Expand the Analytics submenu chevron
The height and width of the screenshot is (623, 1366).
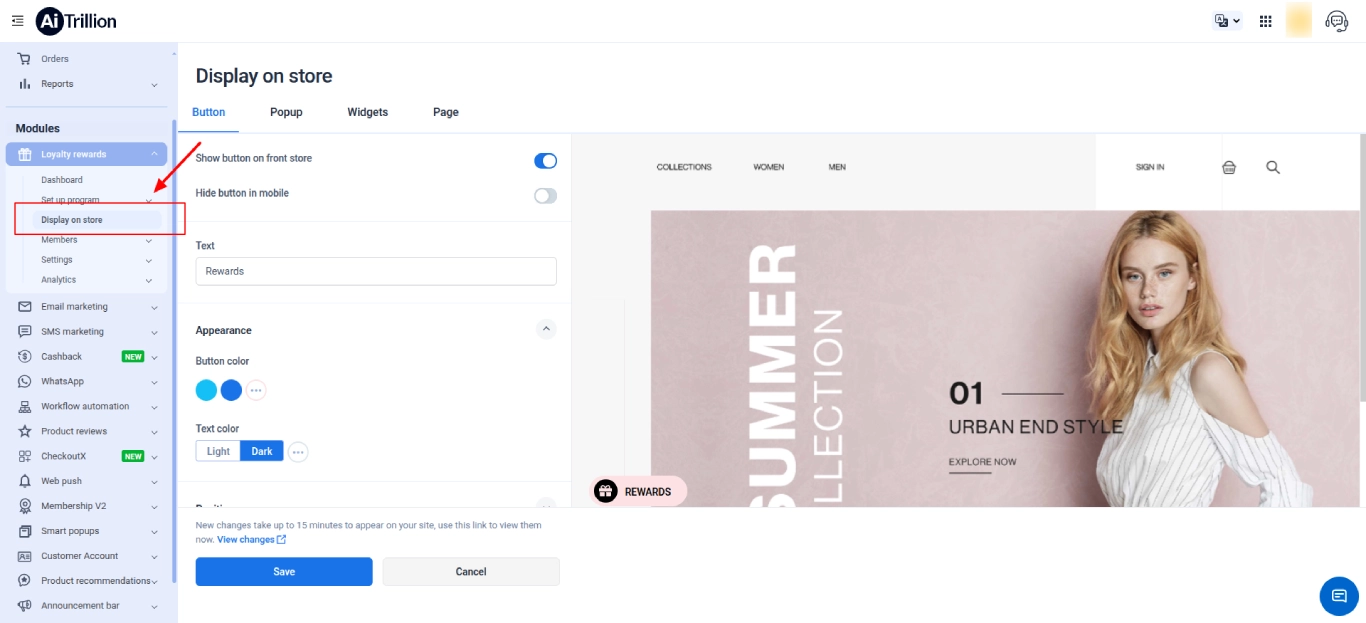[x=149, y=280]
